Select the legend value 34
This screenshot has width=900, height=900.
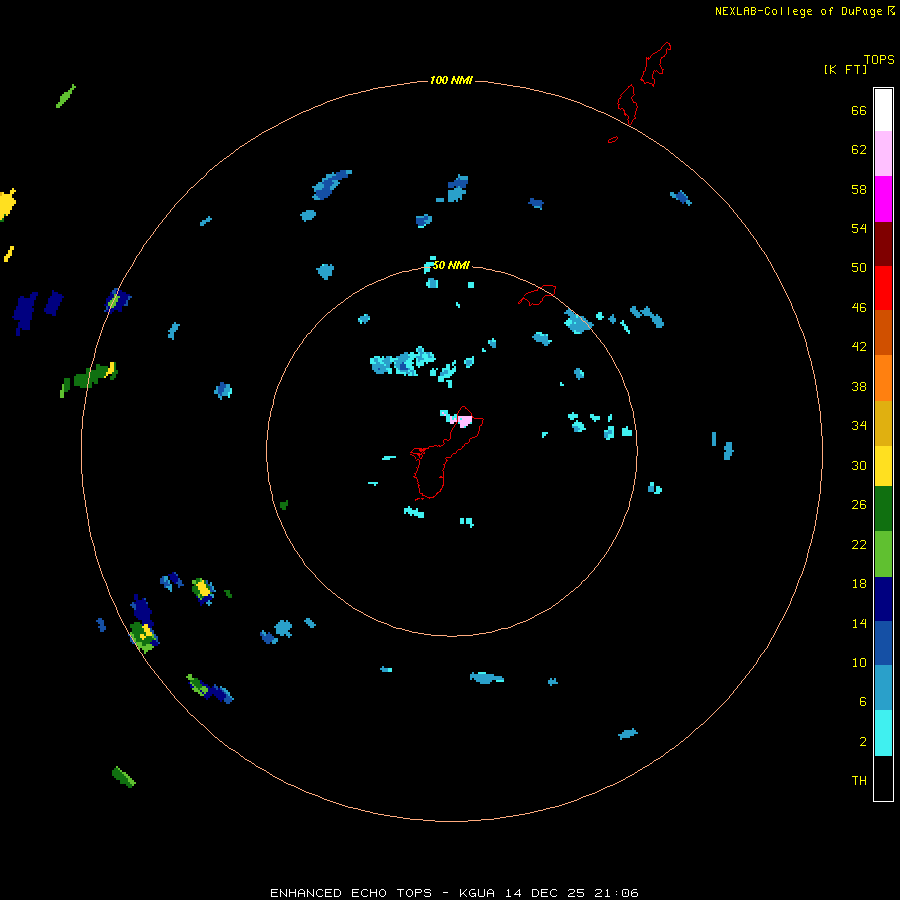[859, 426]
